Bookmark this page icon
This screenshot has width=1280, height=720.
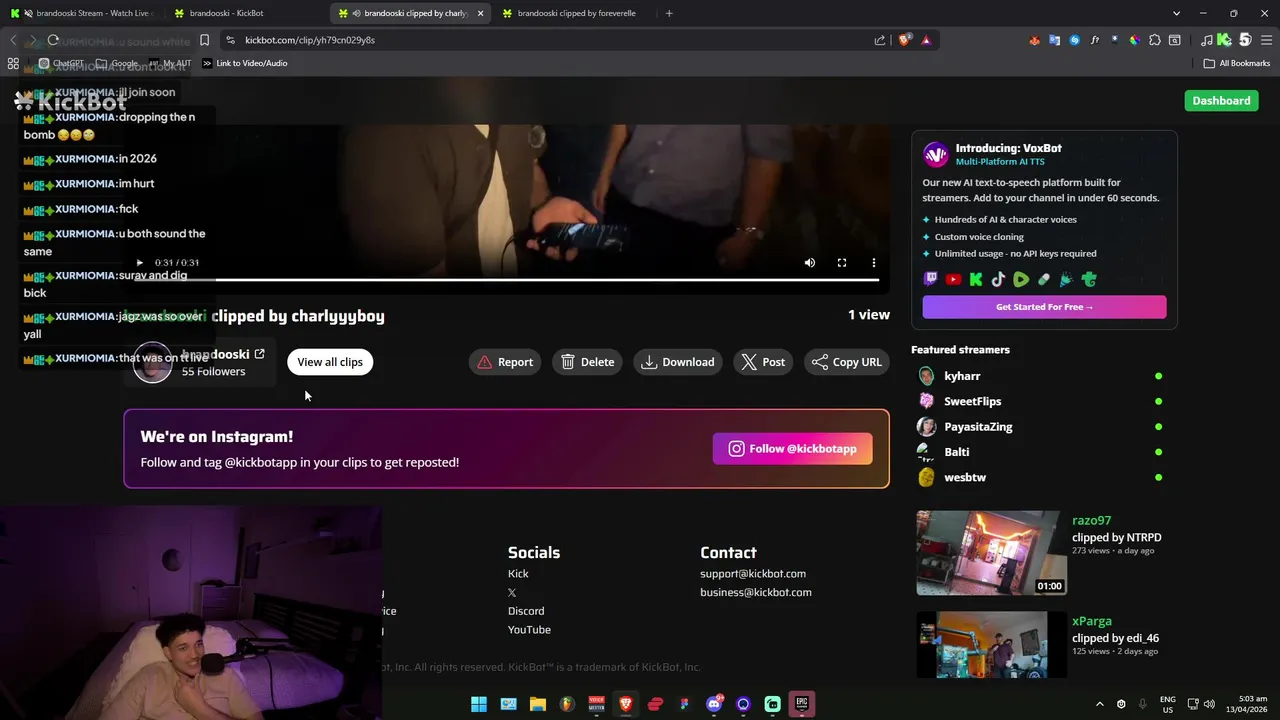pos(204,40)
